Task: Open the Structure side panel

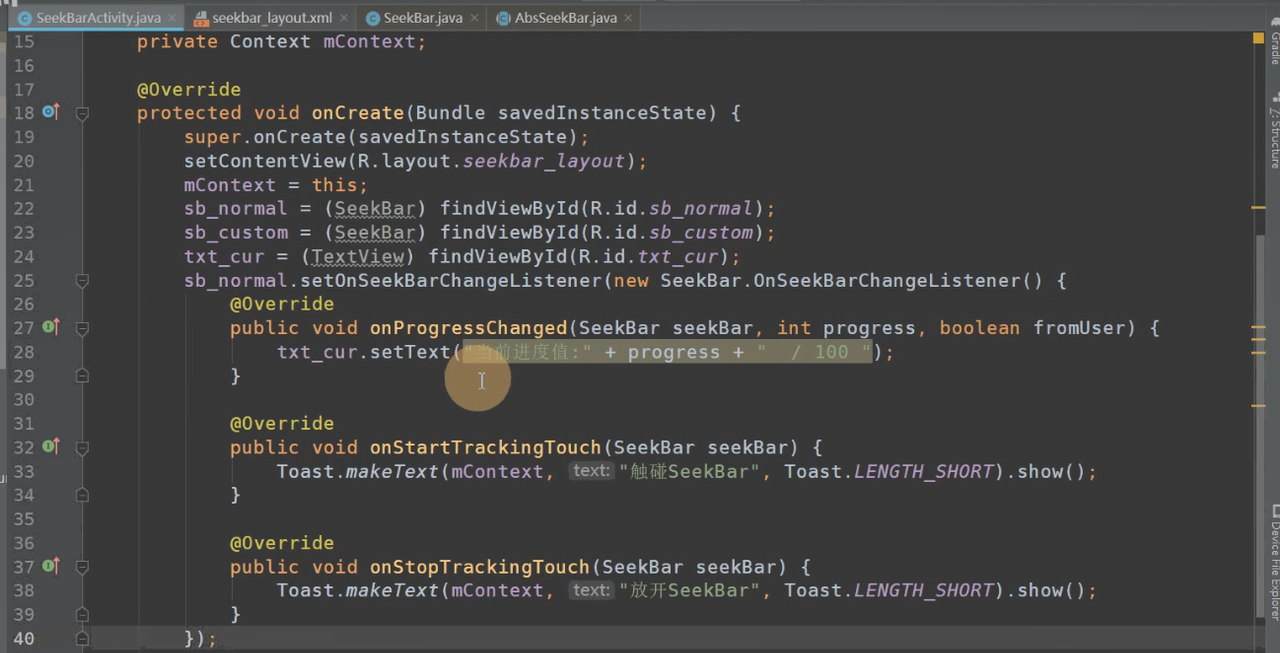Action: tap(1274, 132)
